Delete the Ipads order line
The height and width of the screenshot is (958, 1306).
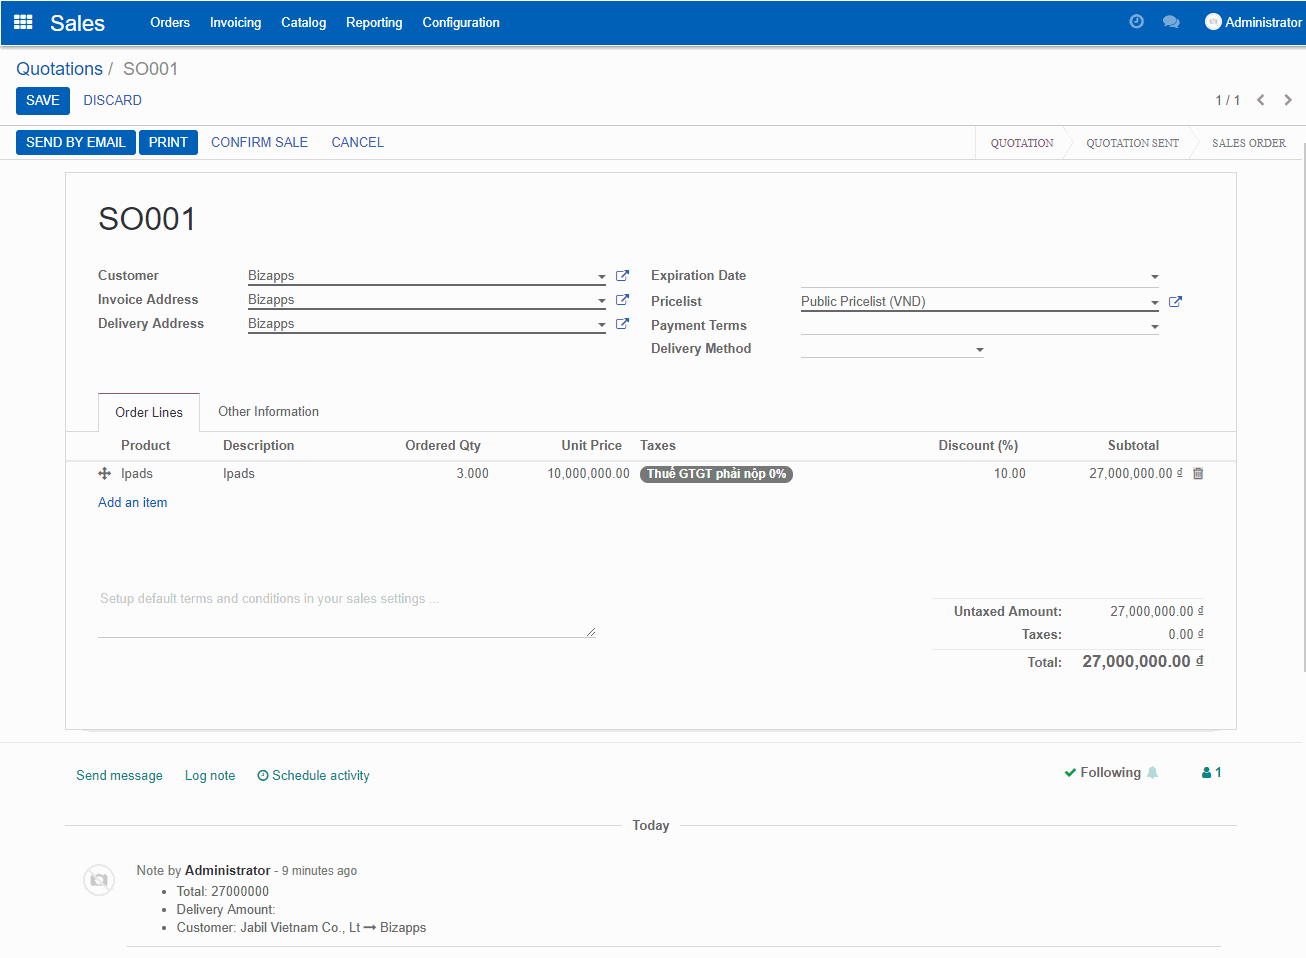click(1198, 474)
